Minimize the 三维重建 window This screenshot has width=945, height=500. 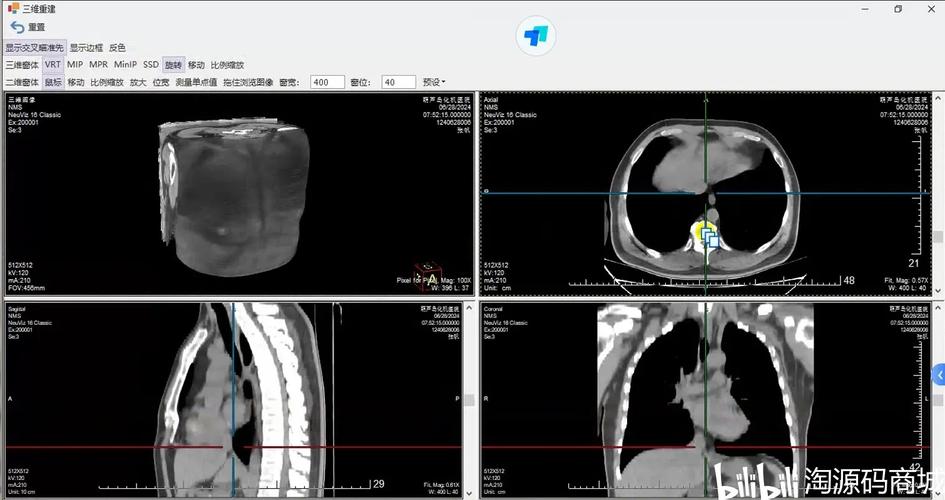865,9
